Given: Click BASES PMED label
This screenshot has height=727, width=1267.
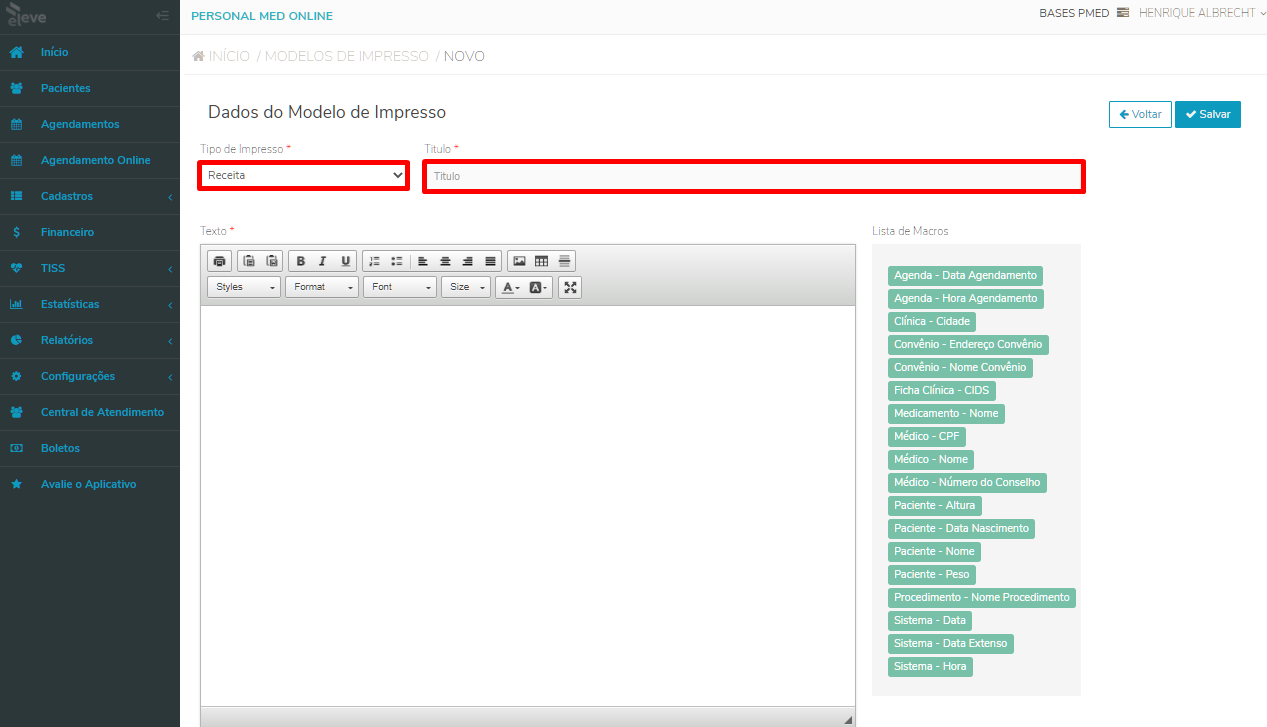Looking at the screenshot, I should coord(1074,14).
